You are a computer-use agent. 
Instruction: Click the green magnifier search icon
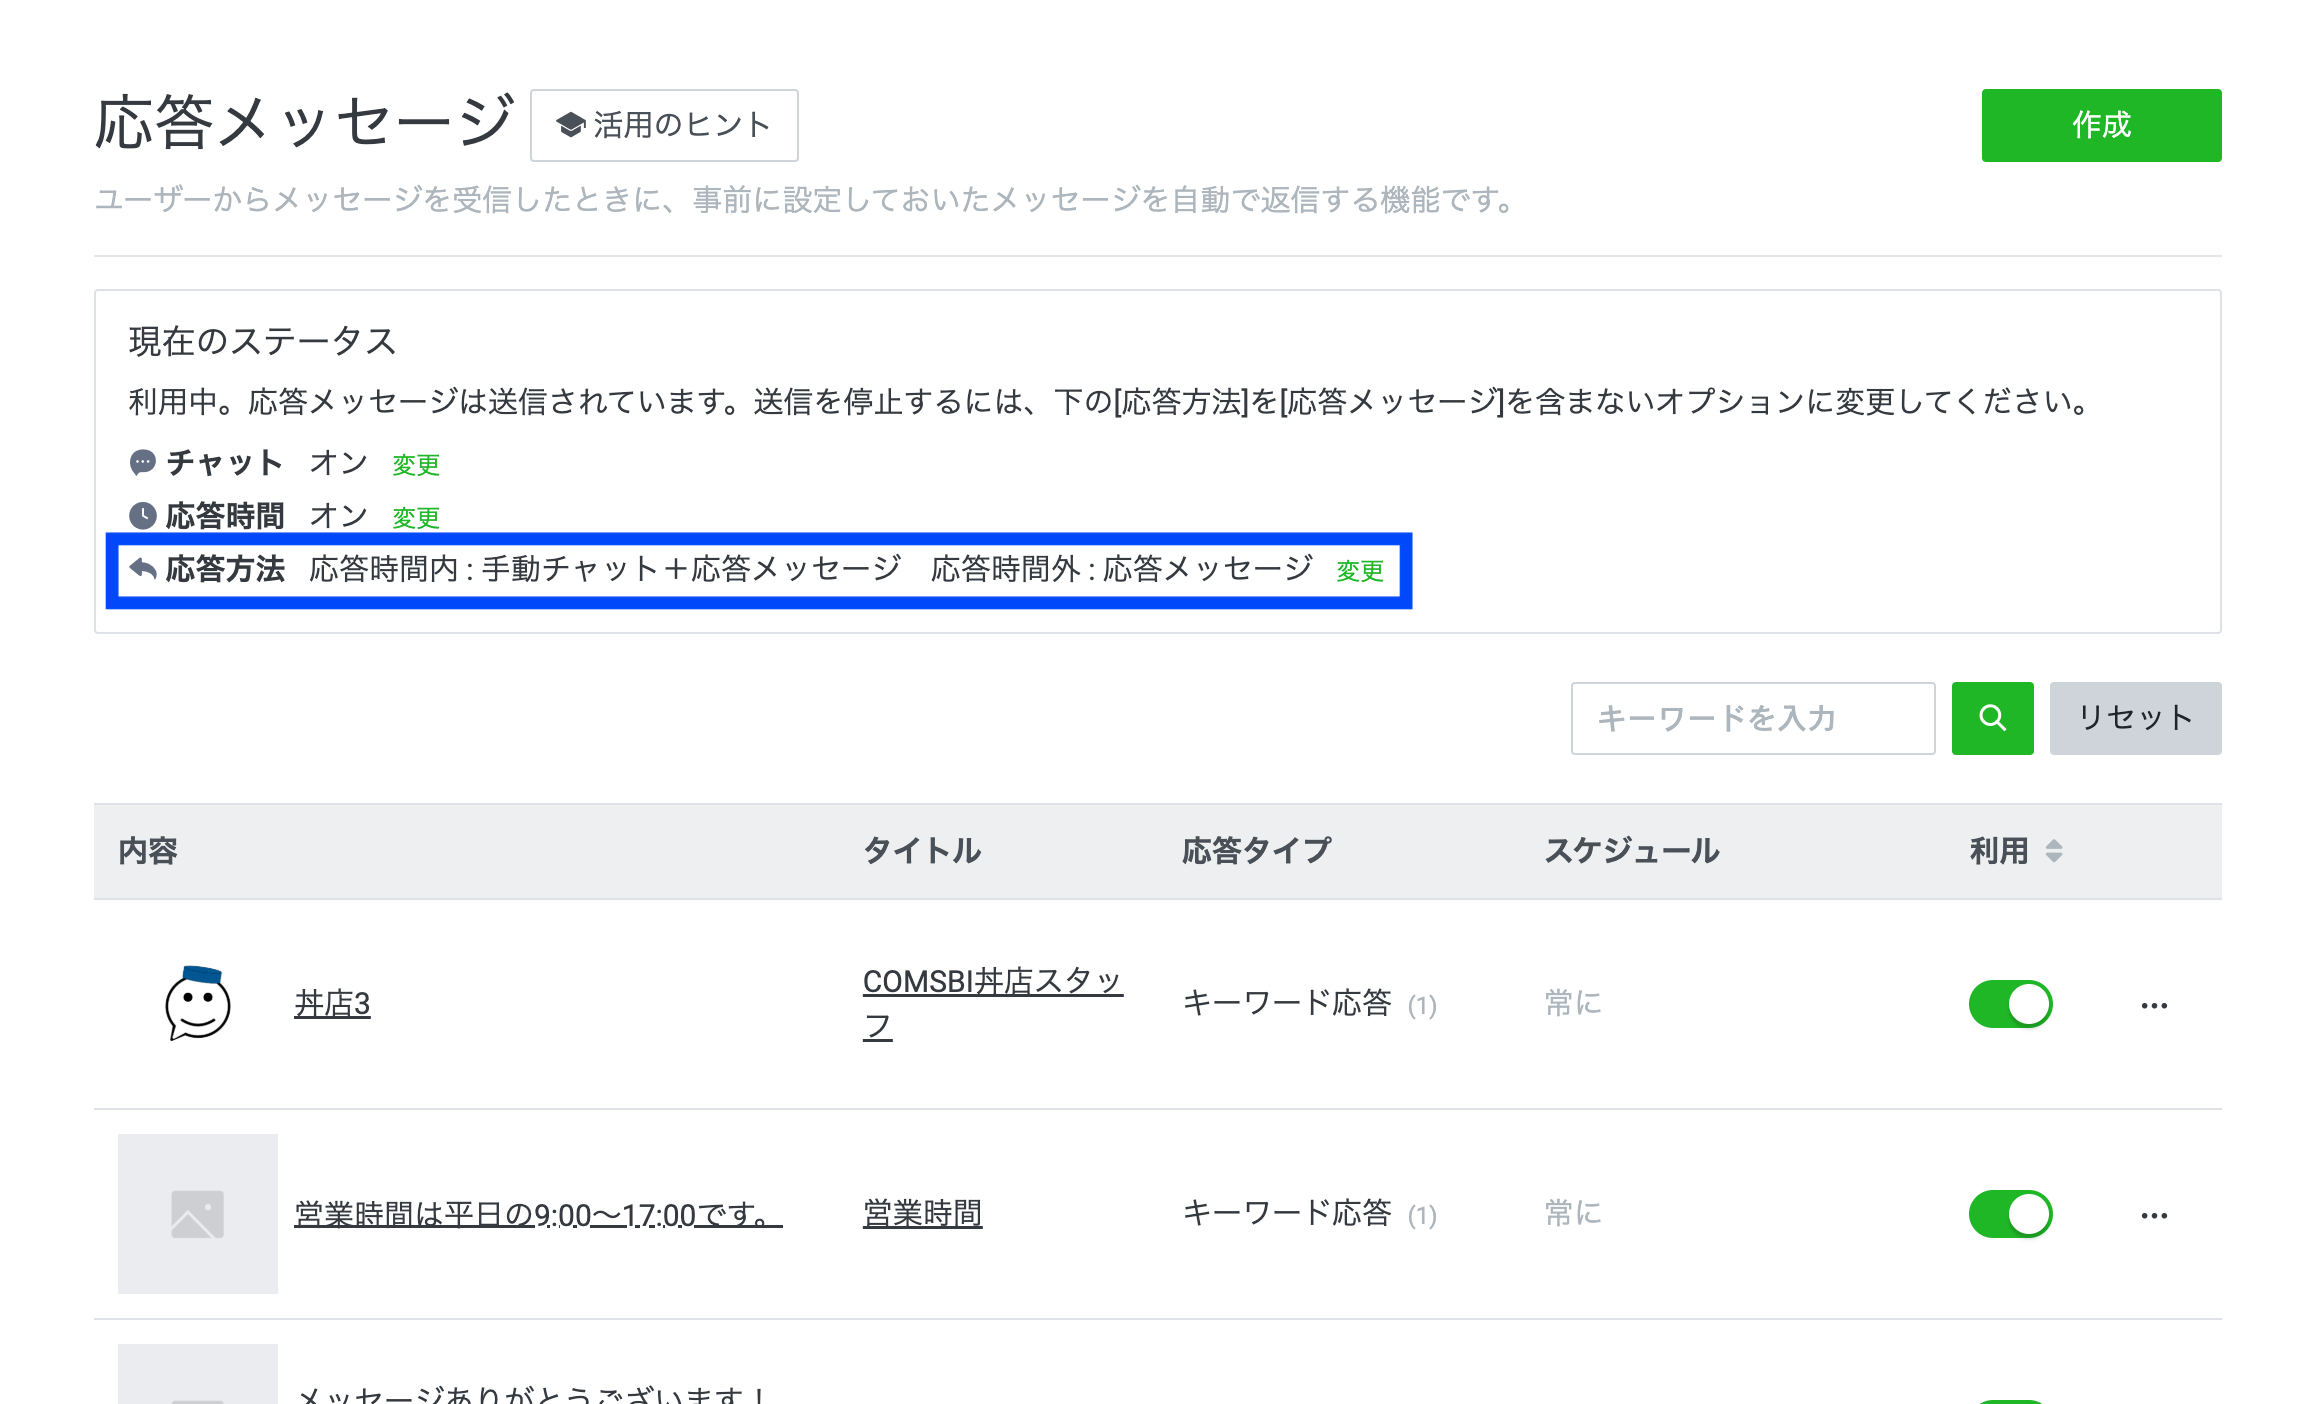tap(1991, 718)
